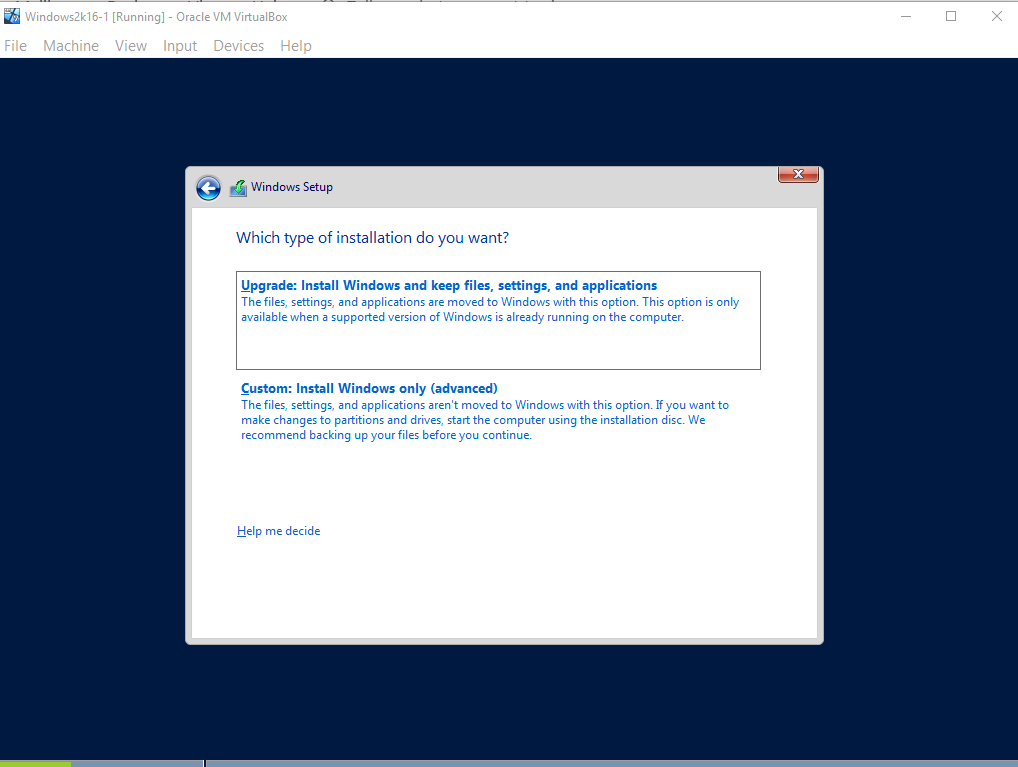The height and width of the screenshot is (767, 1018).
Task: Click the Custom option description text
Action: (485, 420)
